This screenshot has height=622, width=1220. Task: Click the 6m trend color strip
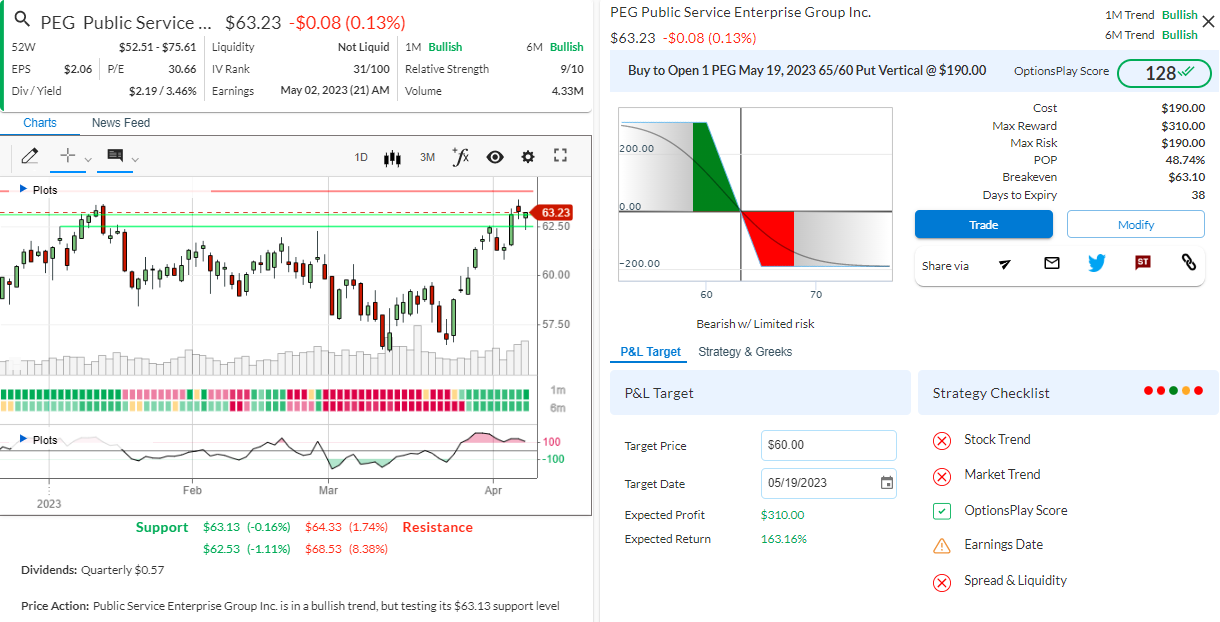coord(266,406)
